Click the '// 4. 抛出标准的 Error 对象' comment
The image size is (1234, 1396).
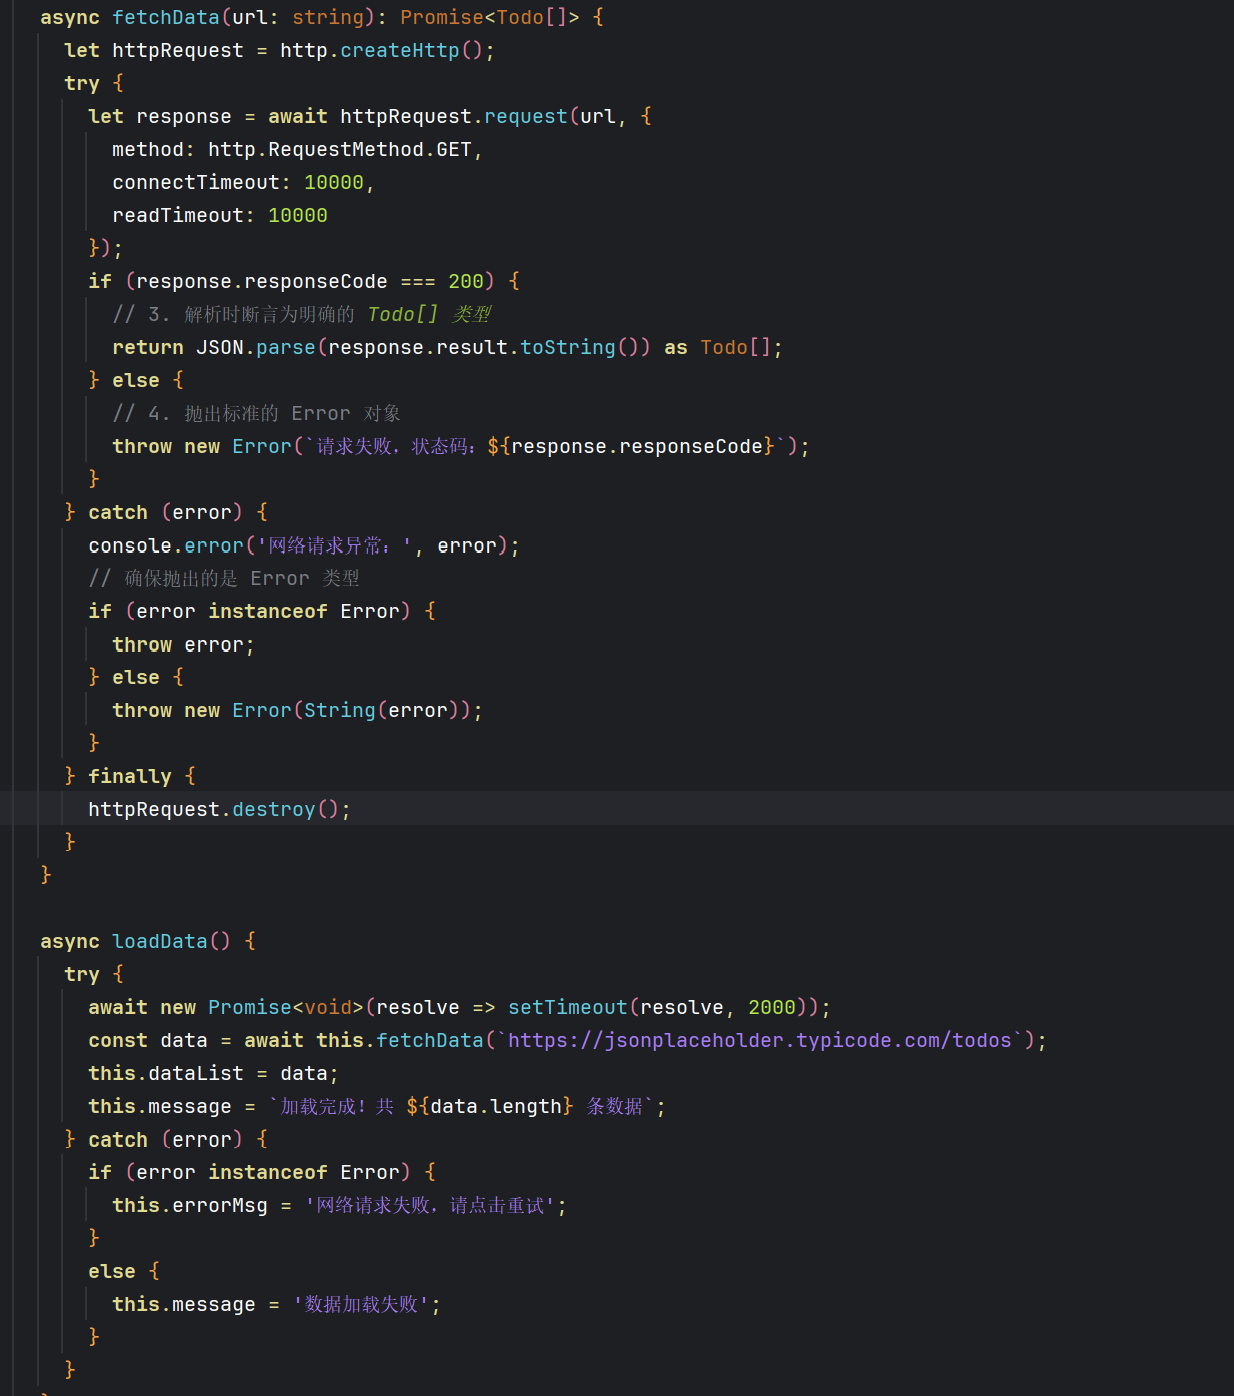(x=257, y=413)
